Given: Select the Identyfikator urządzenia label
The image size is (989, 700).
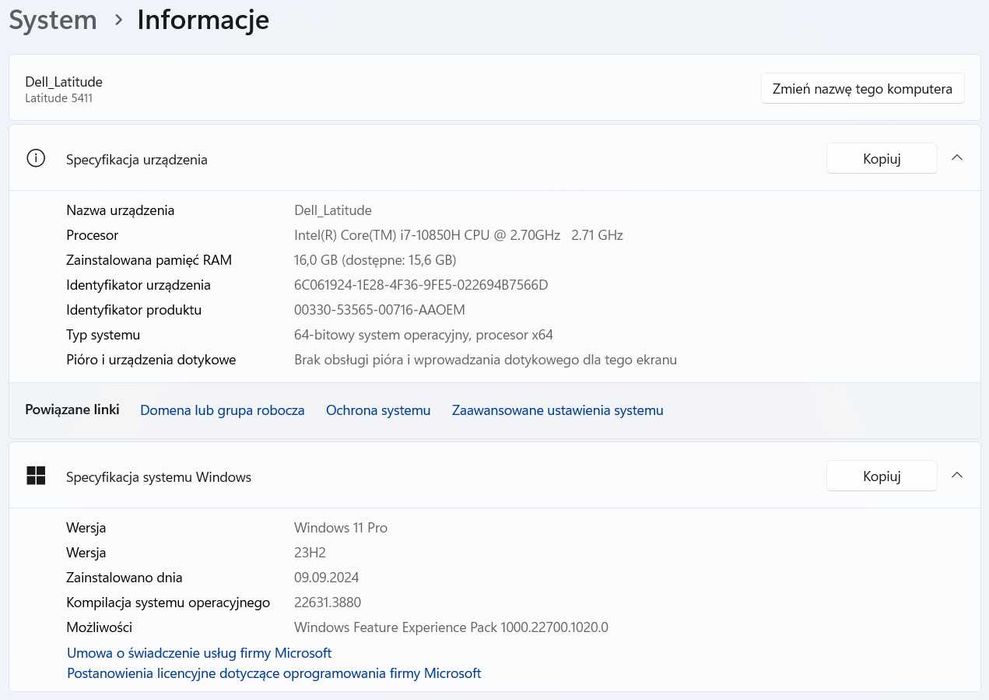Looking at the screenshot, I should pyautogui.click(x=138, y=285).
